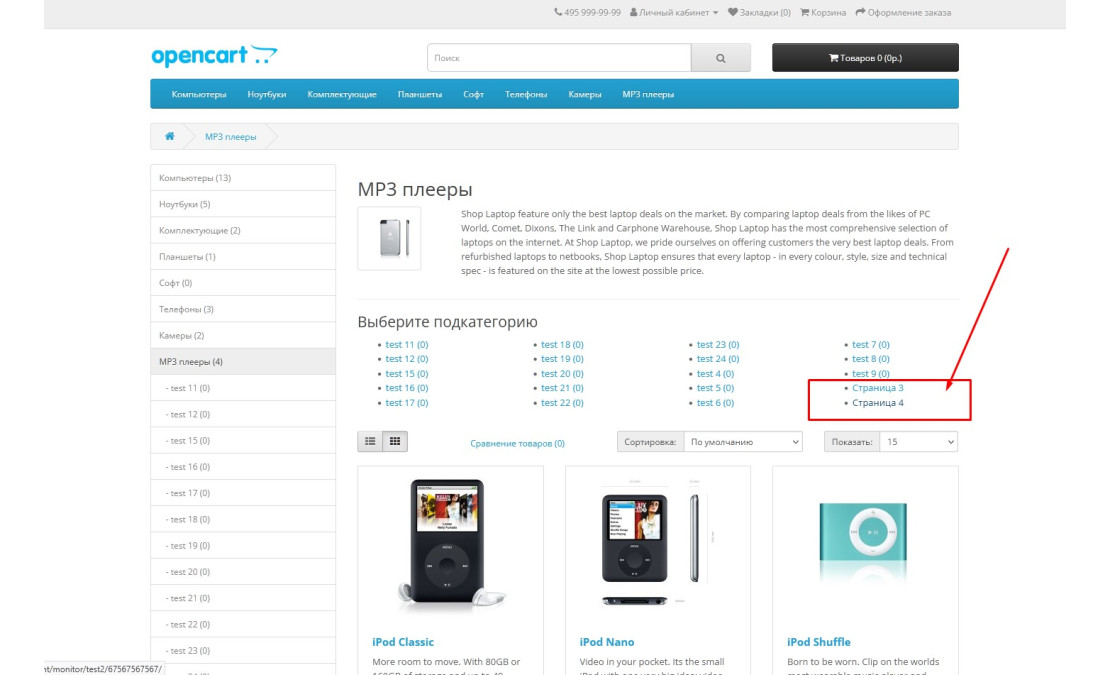
Task: Open sidebar subcategory - test 18 (0)
Action: (243, 519)
